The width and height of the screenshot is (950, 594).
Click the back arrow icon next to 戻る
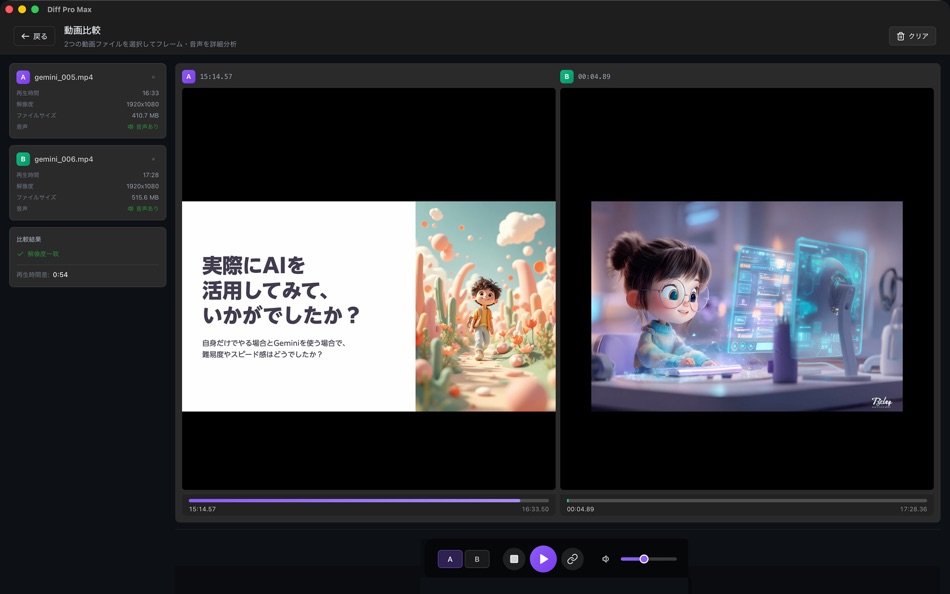(23, 35)
